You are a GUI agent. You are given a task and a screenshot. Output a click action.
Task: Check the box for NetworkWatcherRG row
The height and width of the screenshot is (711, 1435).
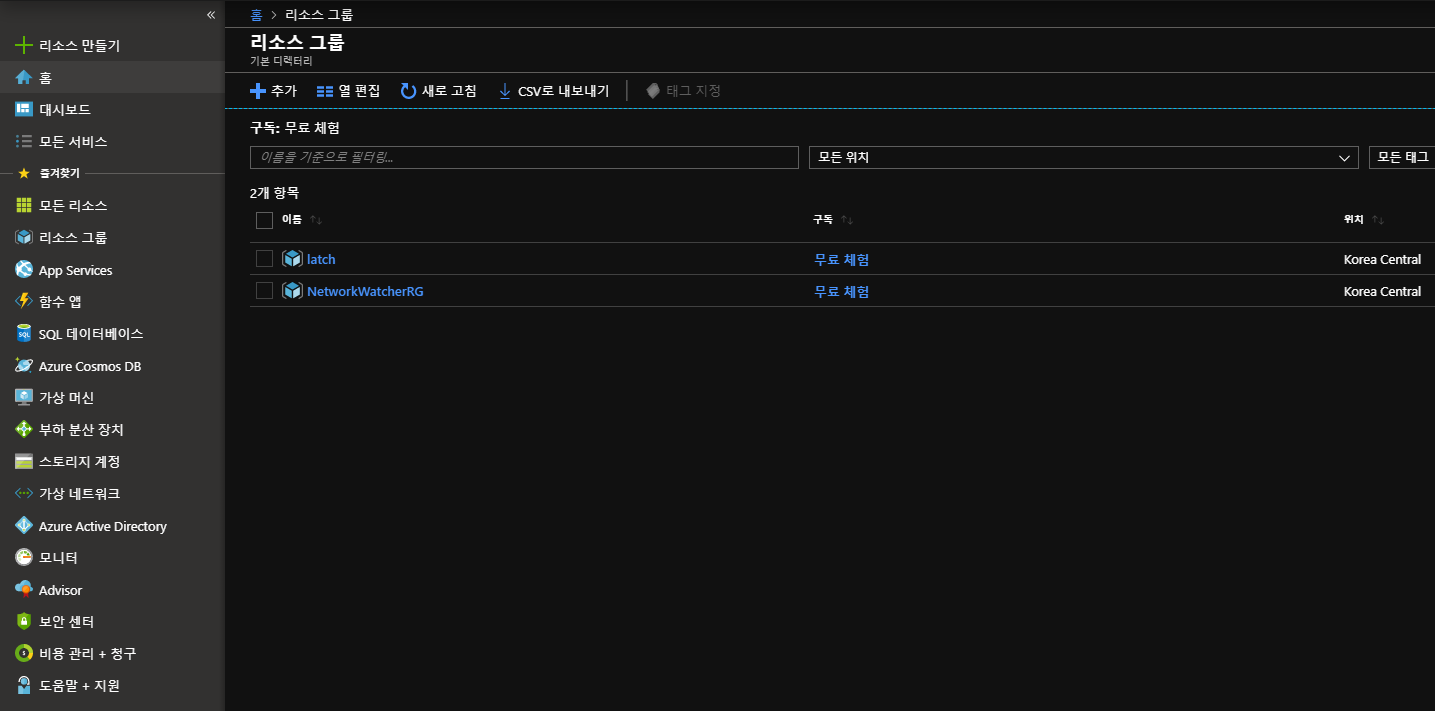tap(264, 291)
